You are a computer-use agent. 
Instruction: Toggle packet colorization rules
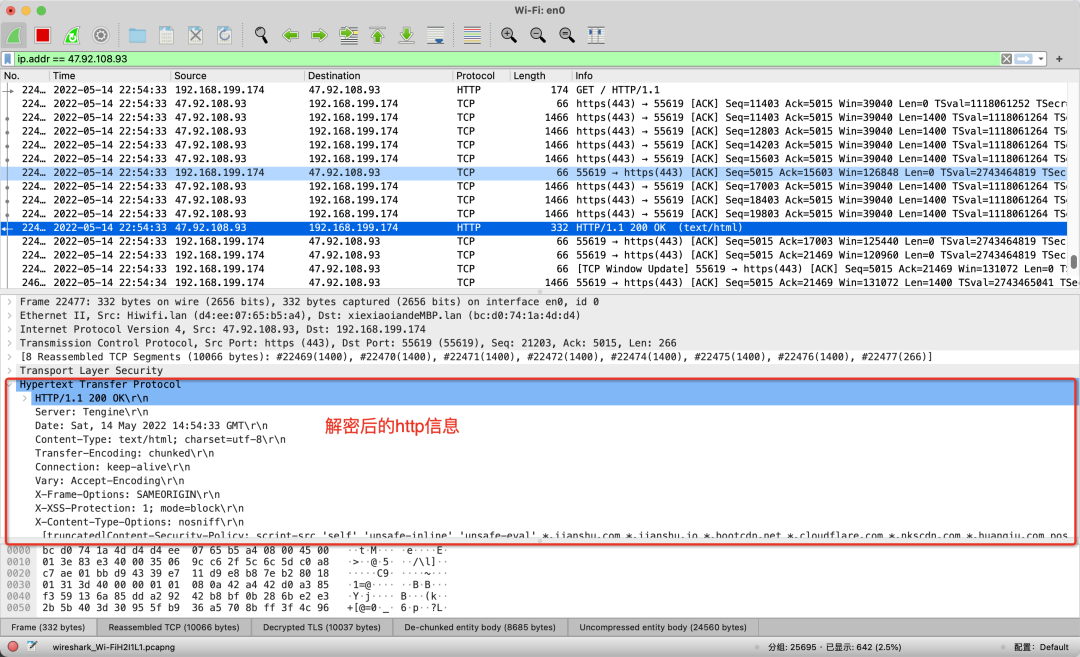click(x=472, y=35)
